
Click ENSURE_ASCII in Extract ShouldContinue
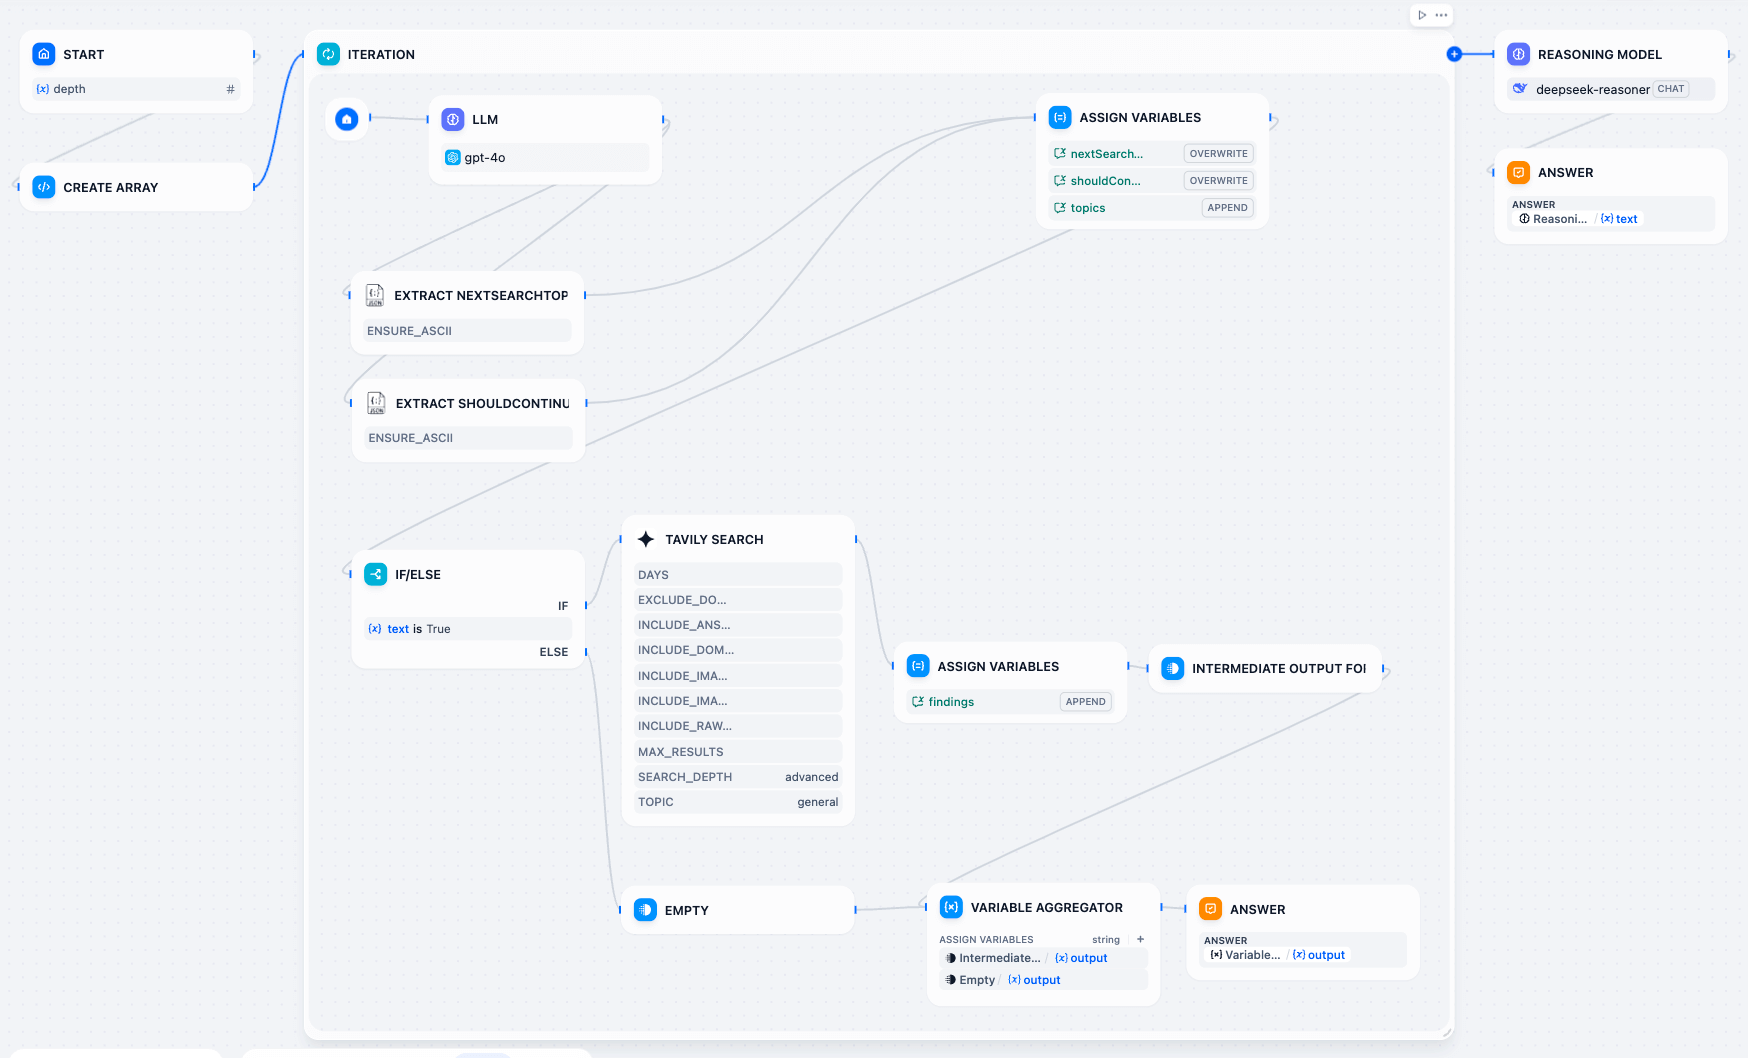pyautogui.click(x=469, y=438)
